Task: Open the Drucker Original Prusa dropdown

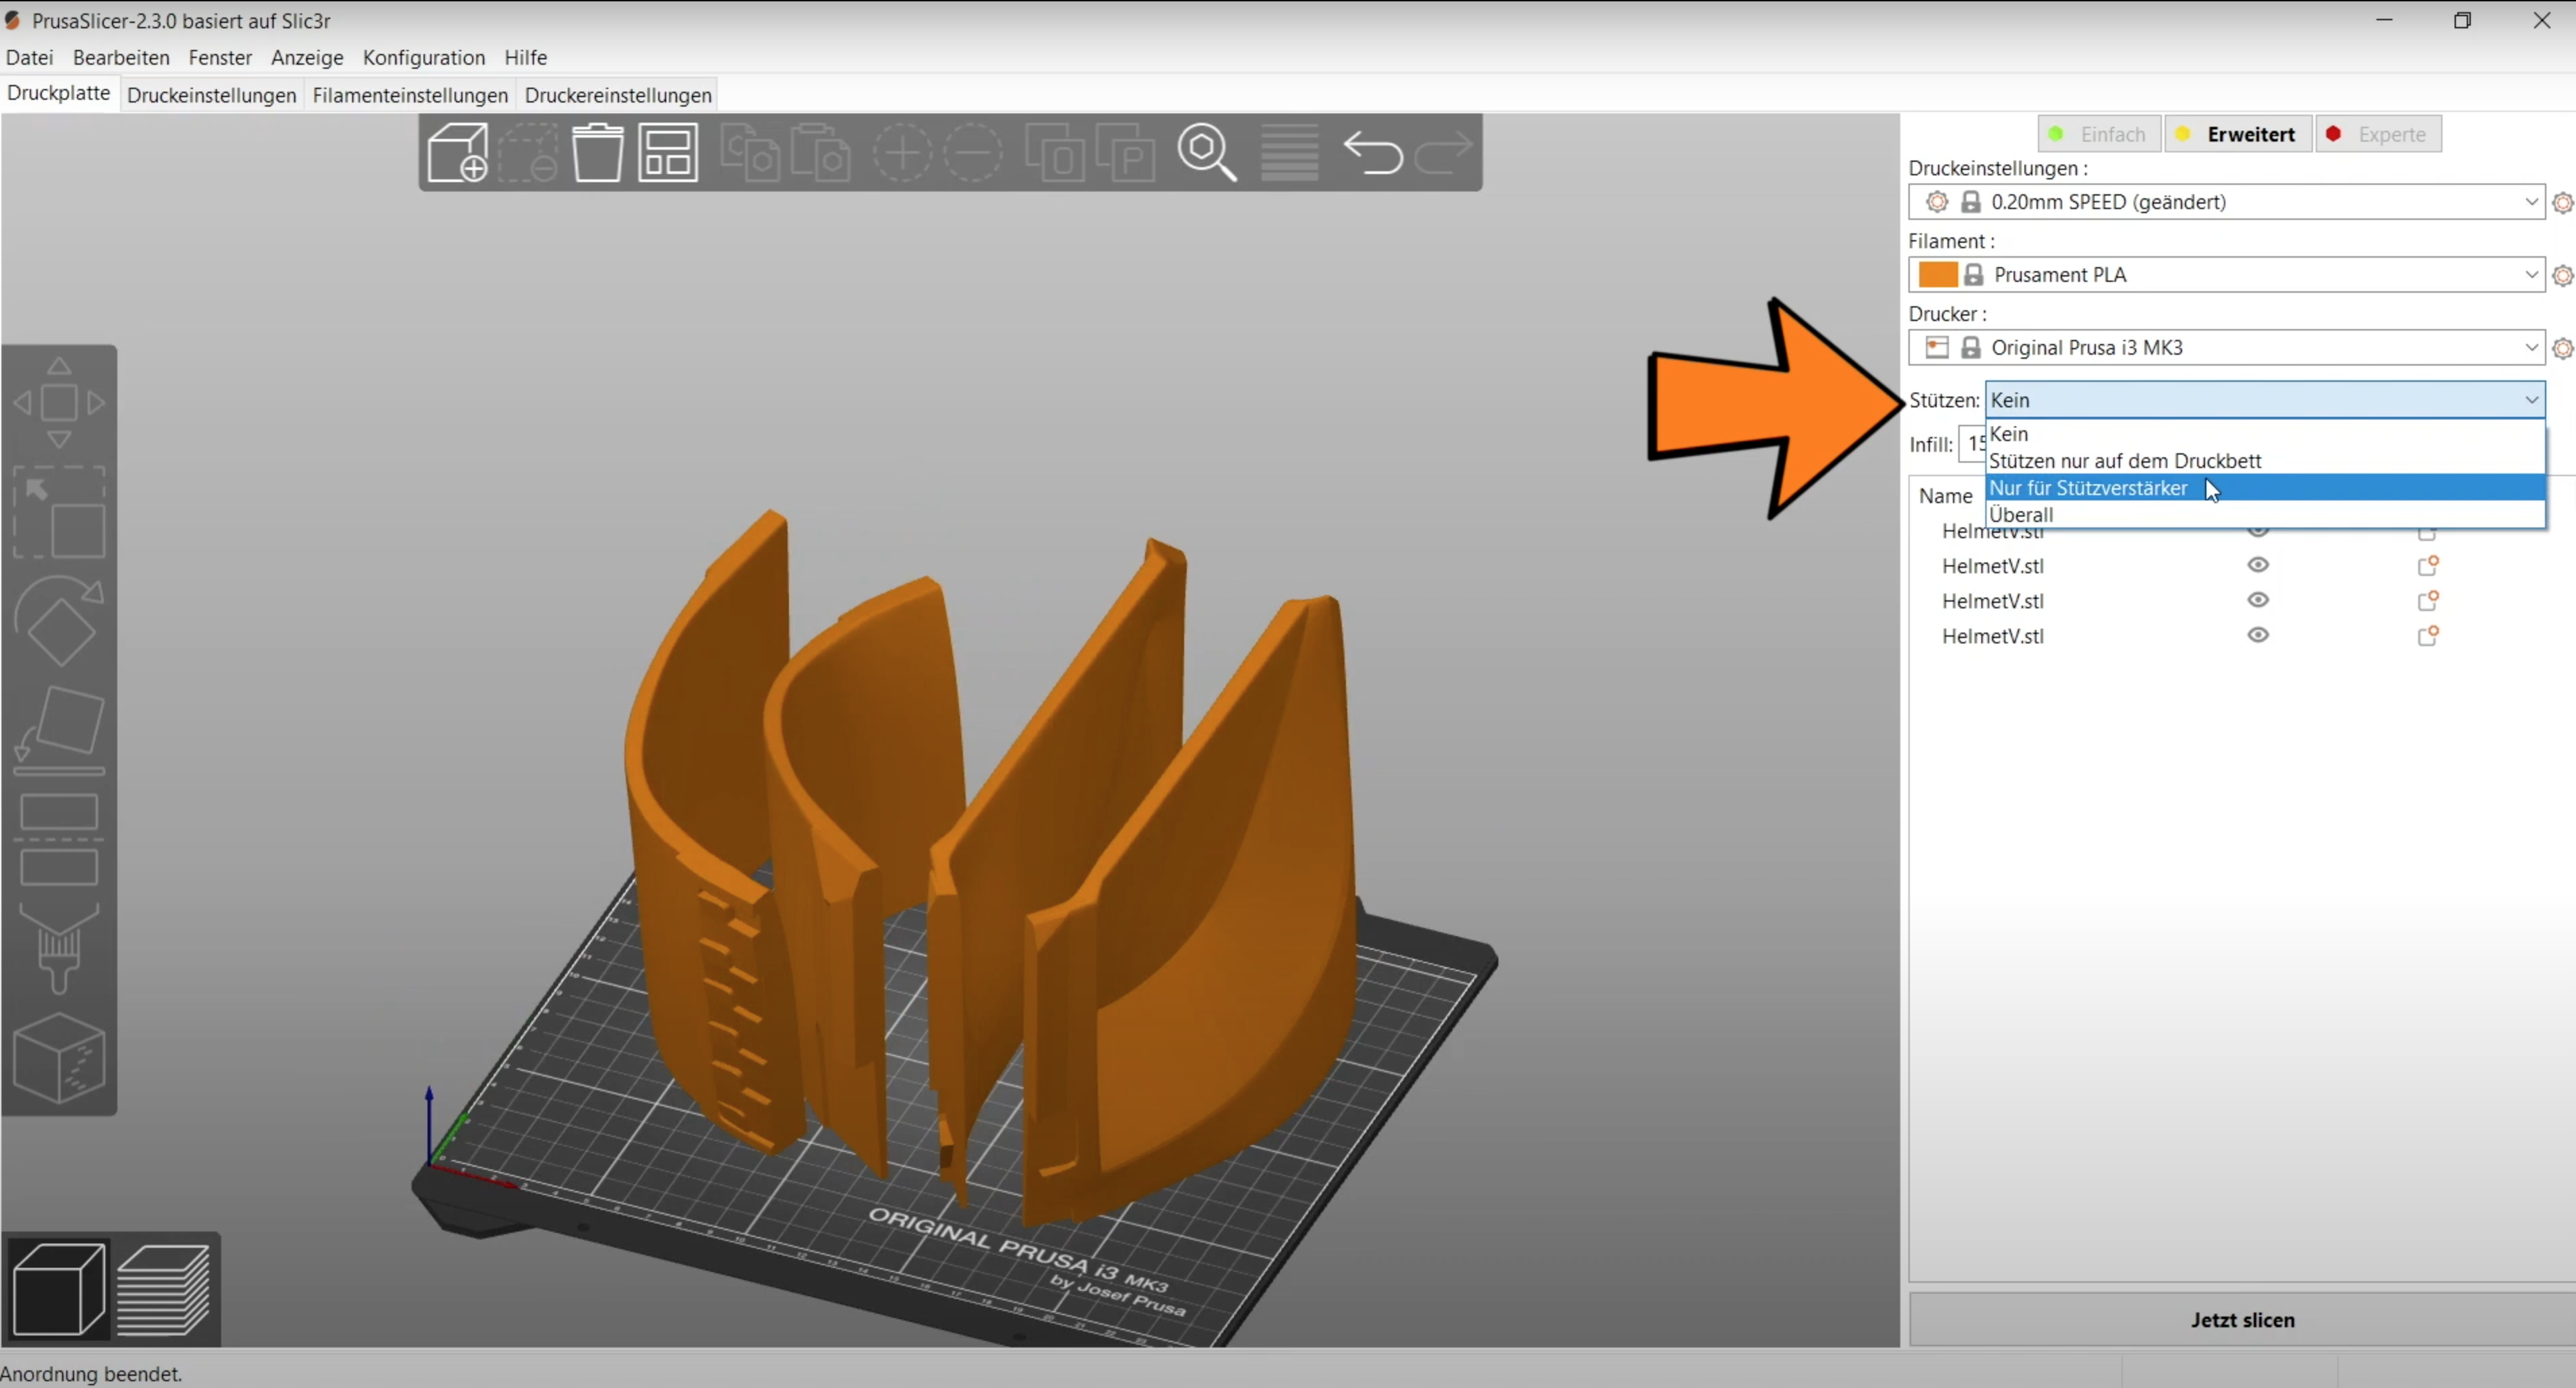Action: (x=2530, y=347)
